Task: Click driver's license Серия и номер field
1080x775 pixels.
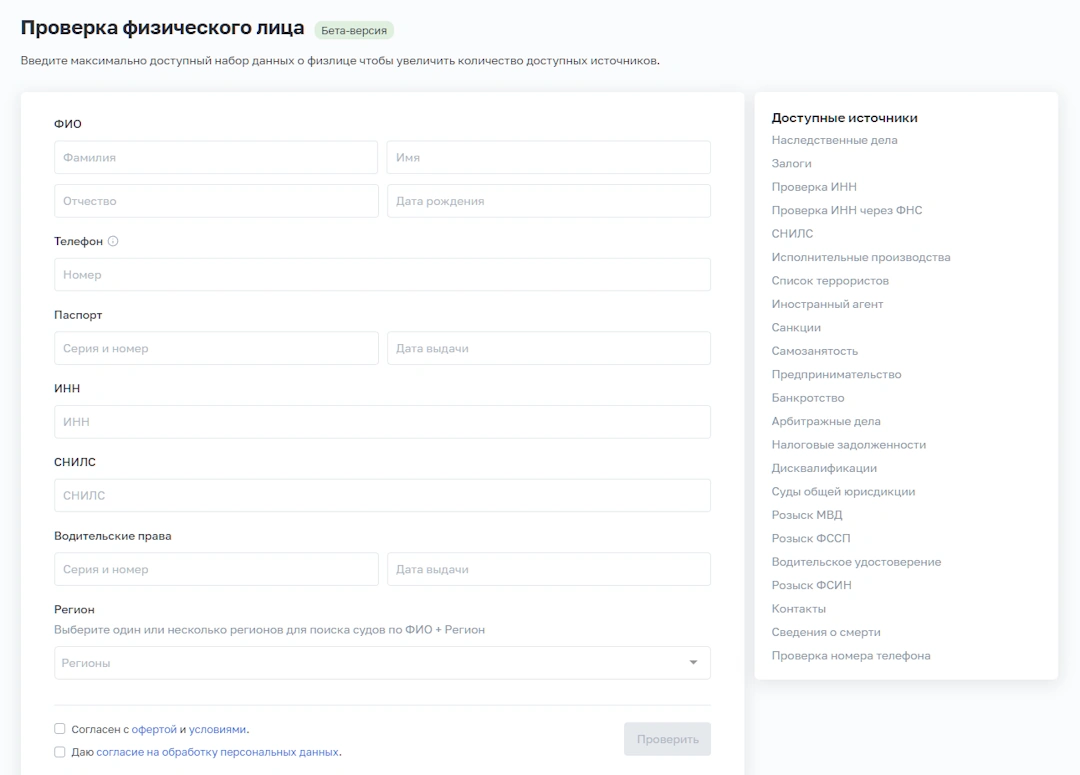Action: [216, 570]
